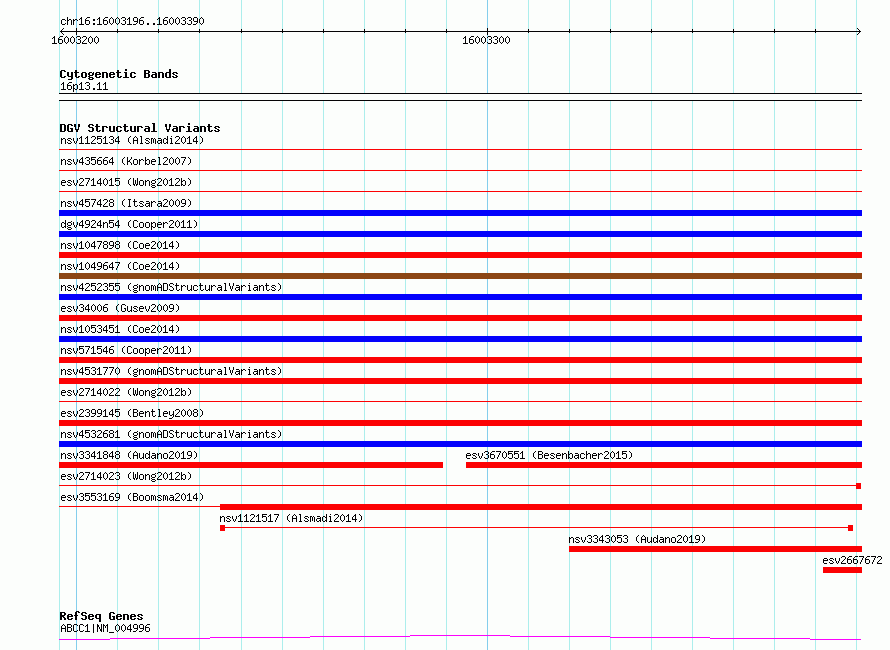
Task: Click the blue bar for nsv4532681
Action: click(460, 444)
